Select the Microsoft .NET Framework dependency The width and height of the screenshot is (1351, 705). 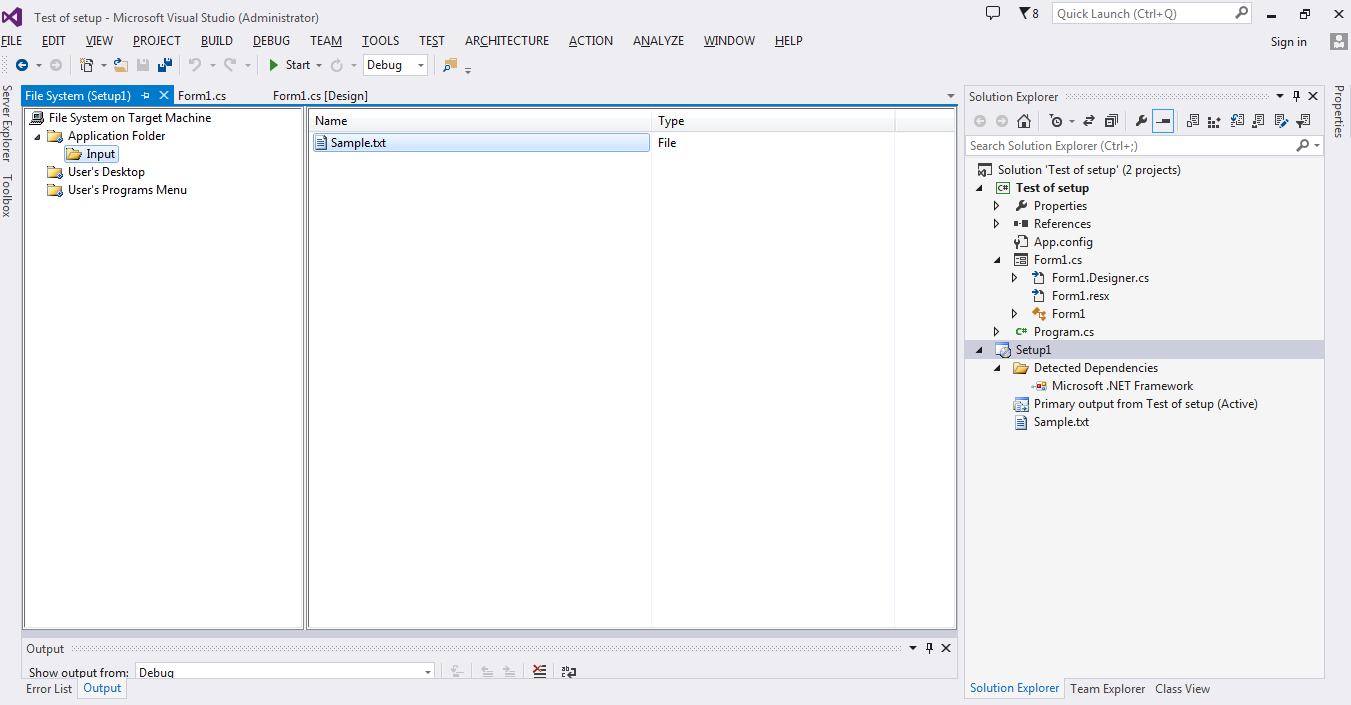(1112, 386)
